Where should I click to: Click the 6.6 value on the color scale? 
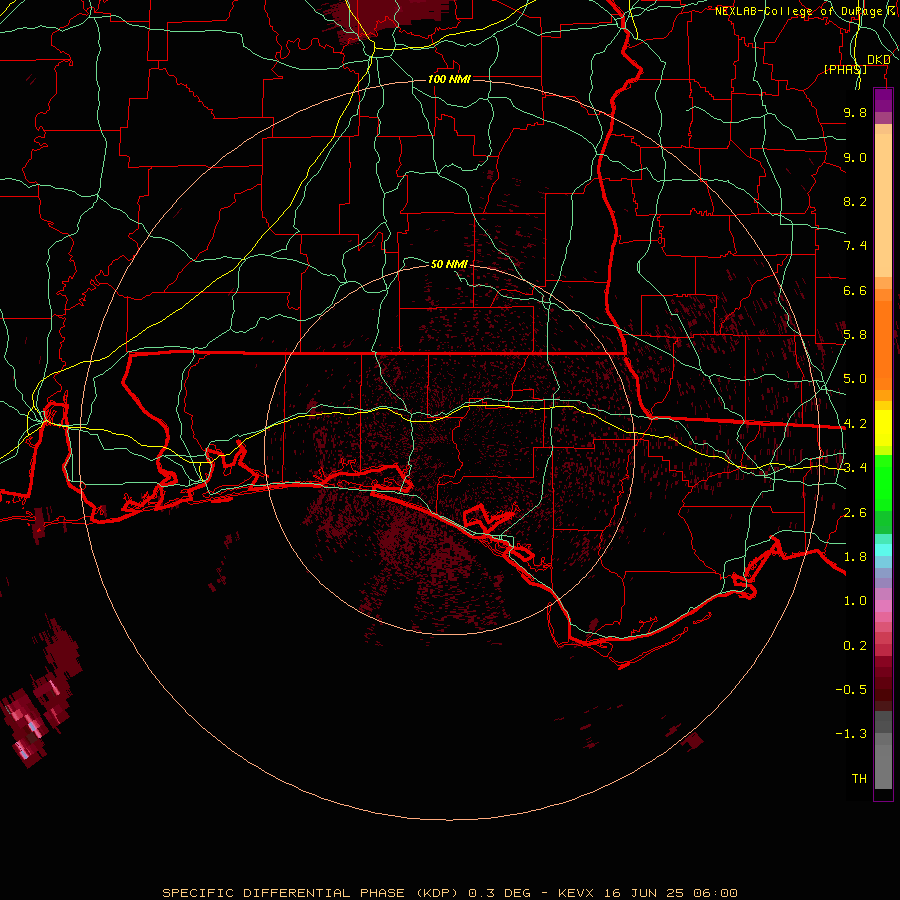855,290
